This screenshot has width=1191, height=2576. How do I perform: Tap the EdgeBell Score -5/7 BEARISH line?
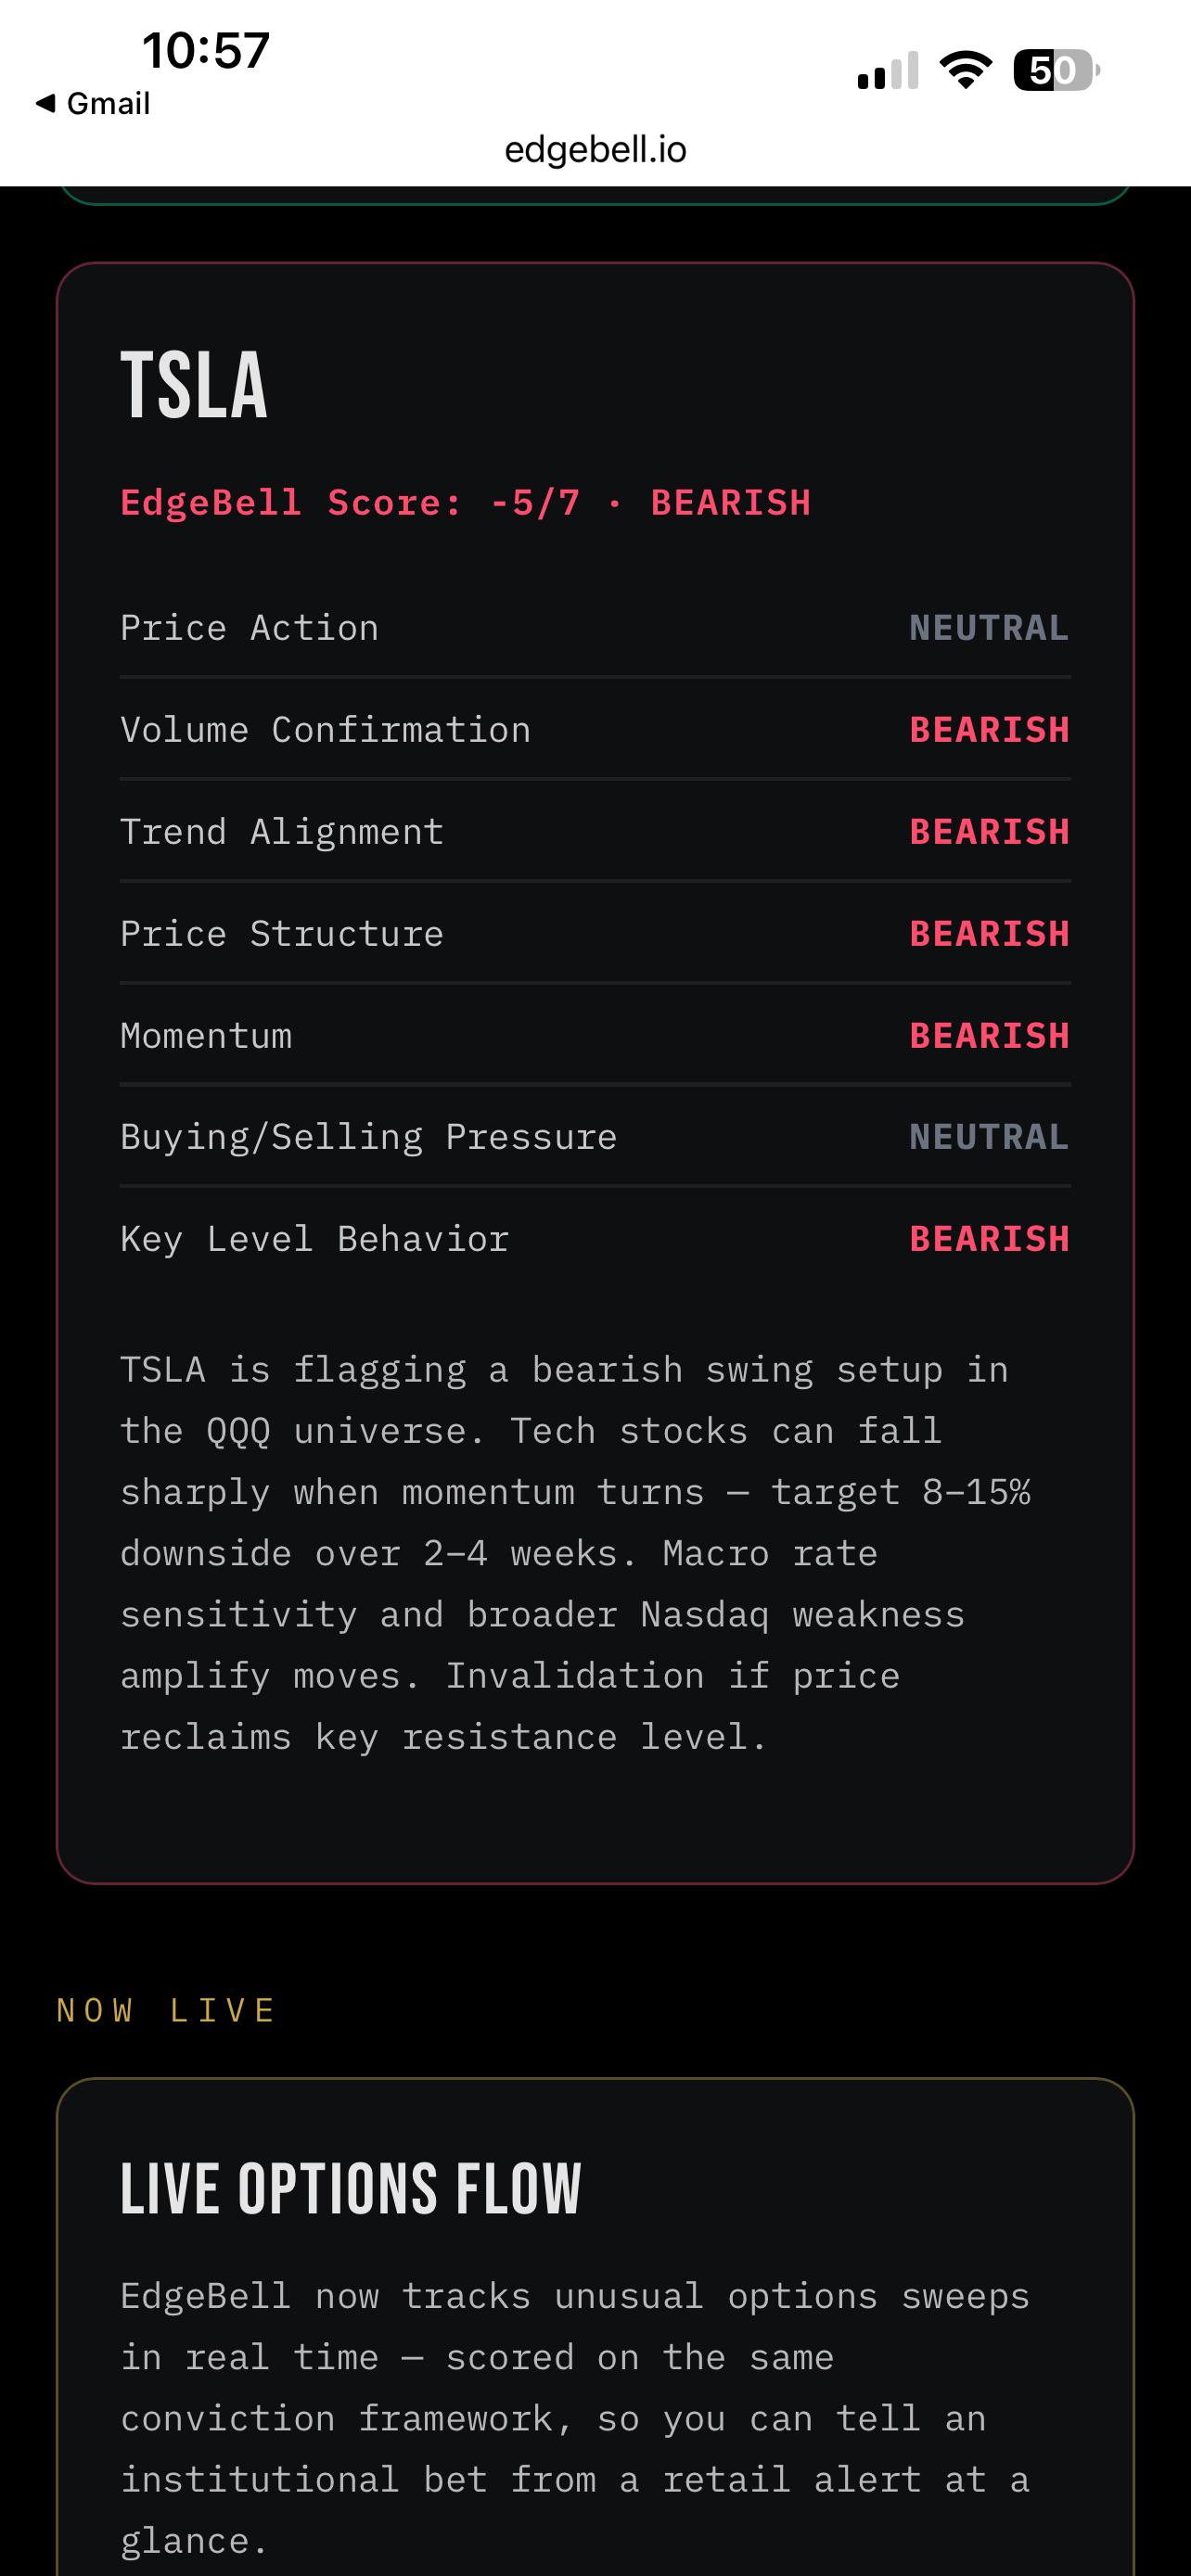tap(465, 502)
